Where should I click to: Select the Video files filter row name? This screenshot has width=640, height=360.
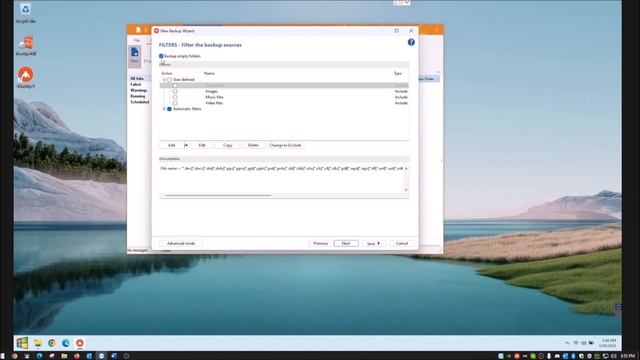[214, 103]
